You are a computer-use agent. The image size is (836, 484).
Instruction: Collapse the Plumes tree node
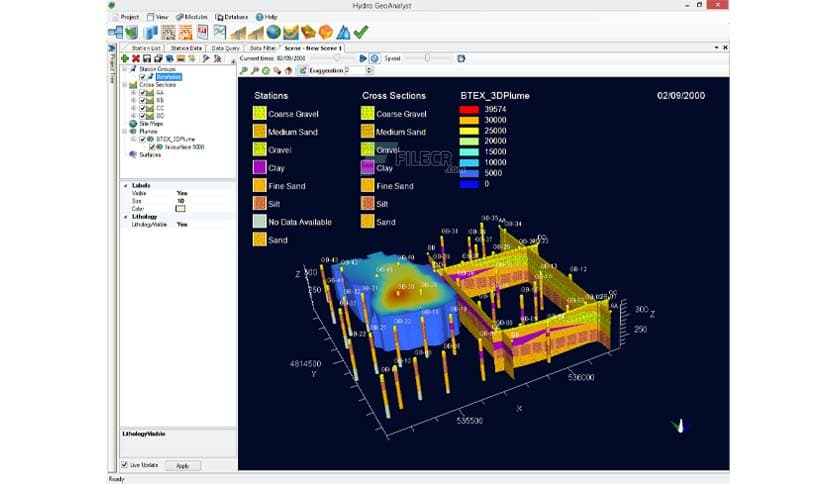(125, 131)
